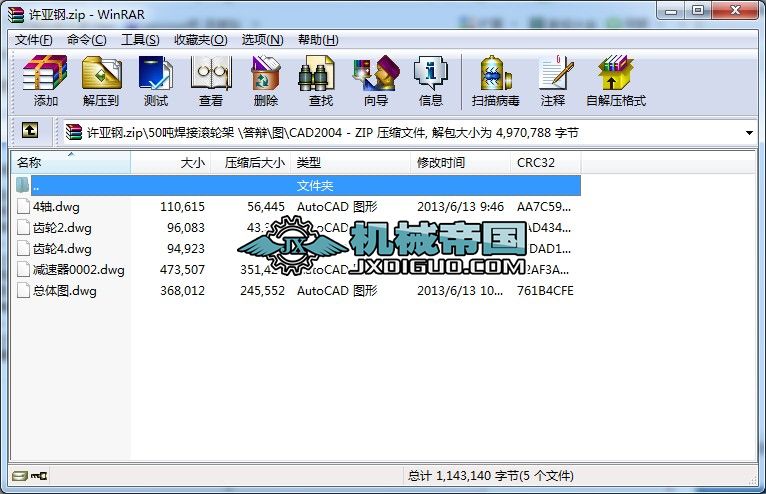Select file 4轴.dwg

(x=56, y=207)
